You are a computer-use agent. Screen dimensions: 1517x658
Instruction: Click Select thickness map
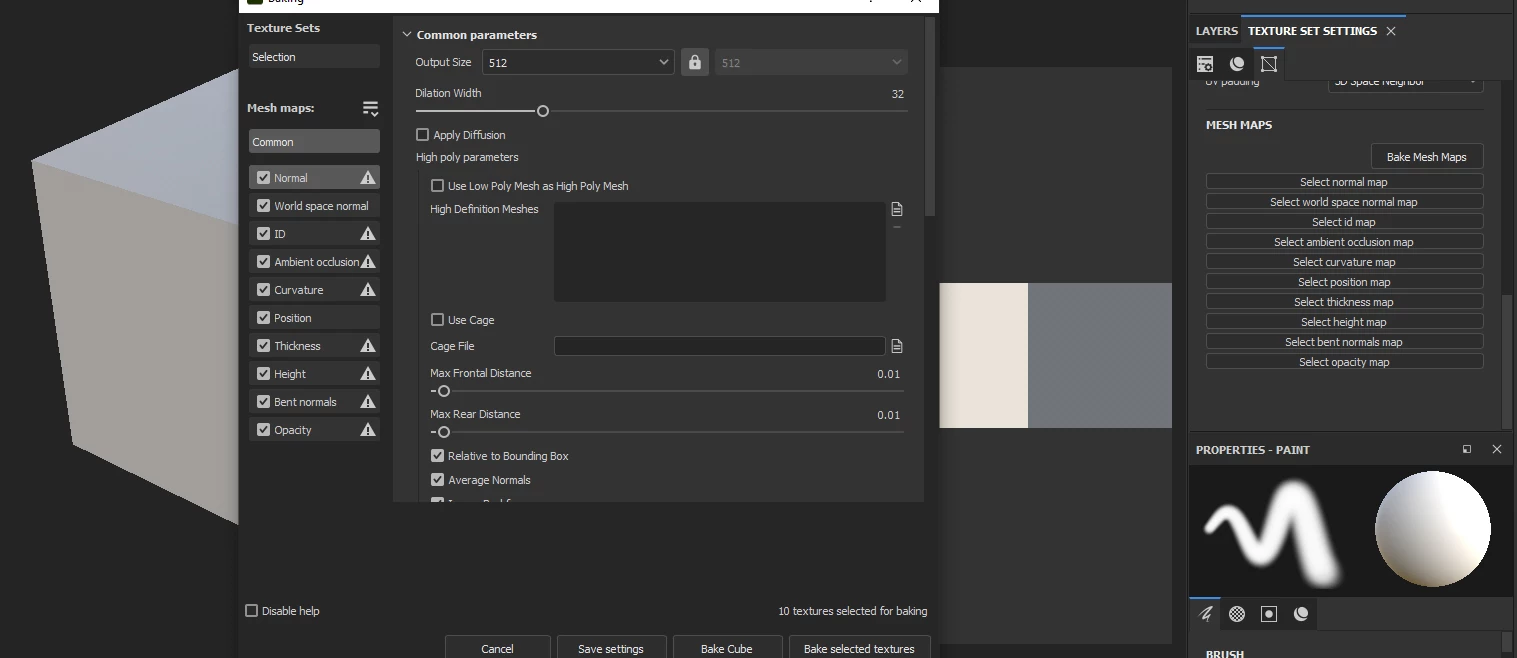pyautogui.click(x=1344, y=302)
